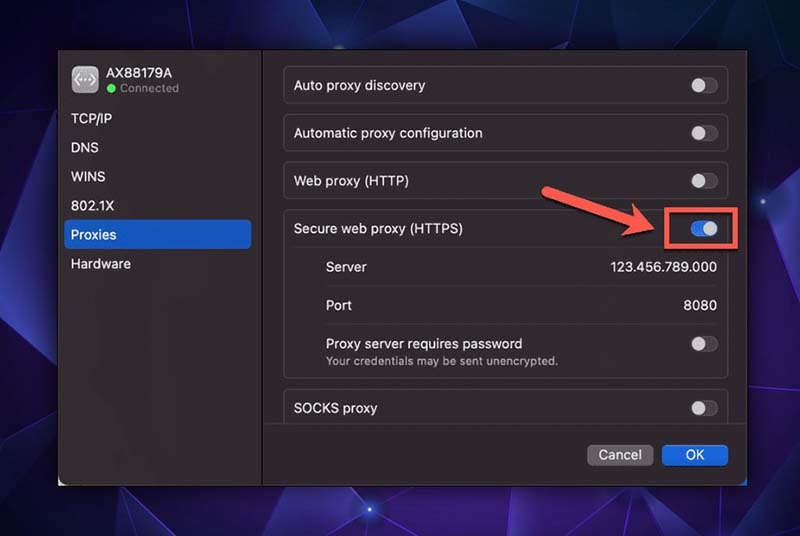Enable the SOCKS proxy switch
This screenshot has height=536, width=800.
[704, 408]
